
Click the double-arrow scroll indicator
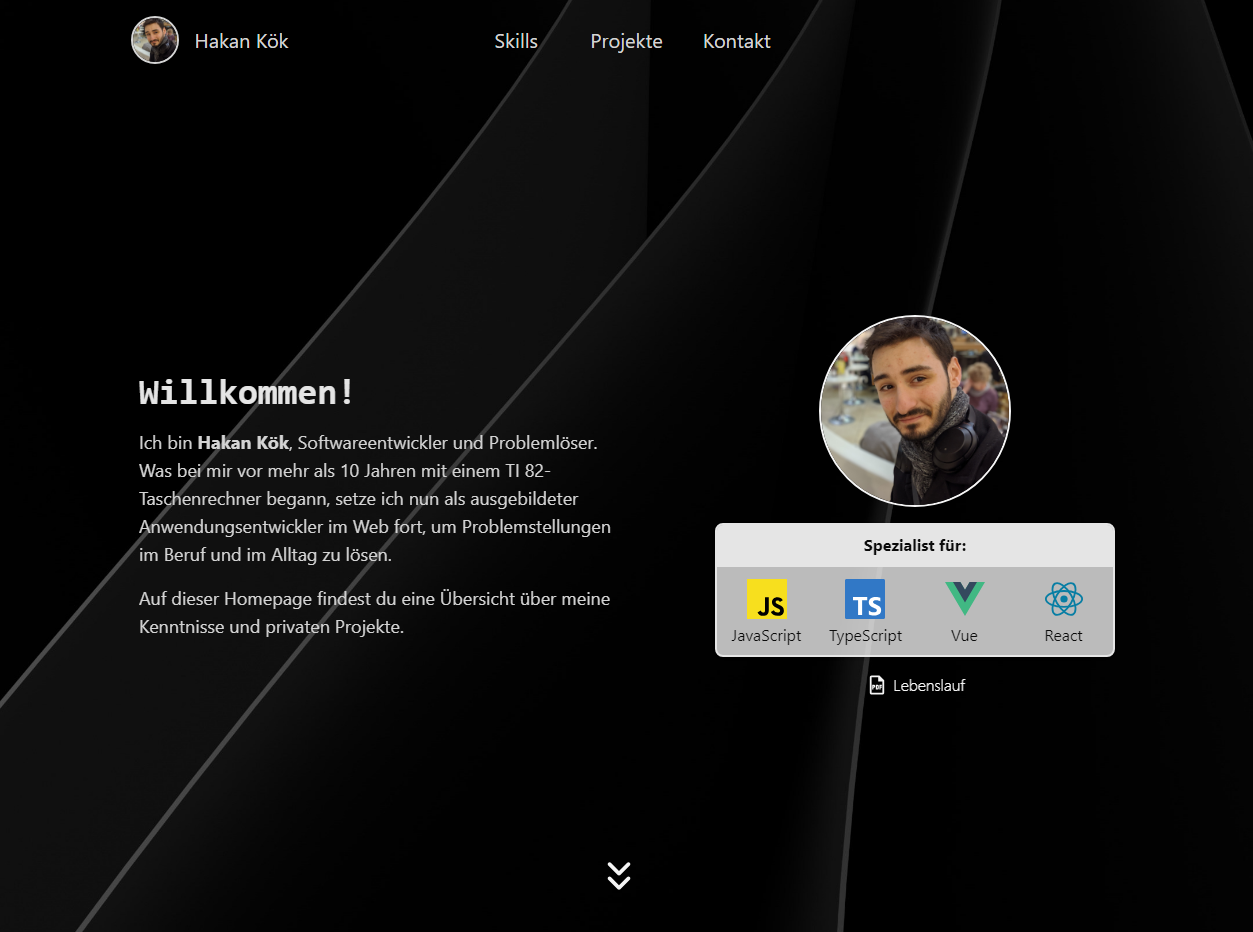(x=618, y=875)
